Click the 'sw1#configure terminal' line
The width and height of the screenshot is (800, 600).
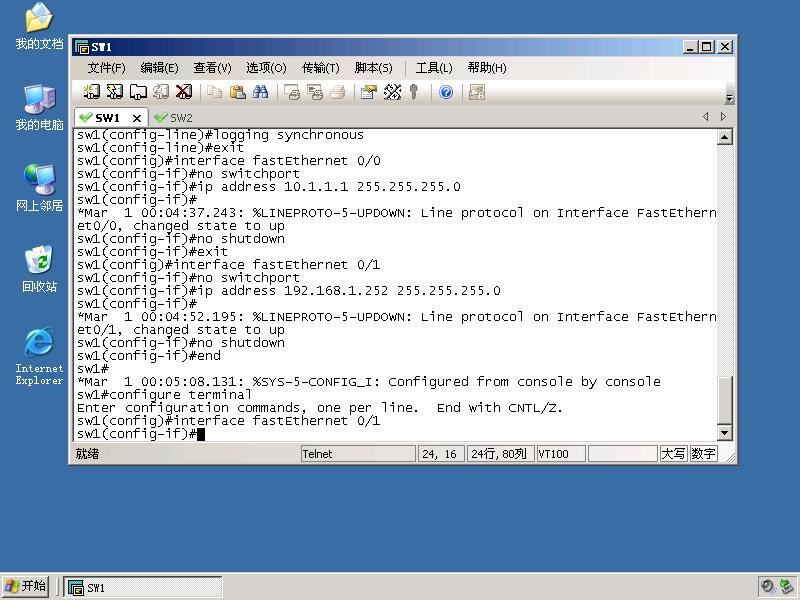tap(164, 395)
